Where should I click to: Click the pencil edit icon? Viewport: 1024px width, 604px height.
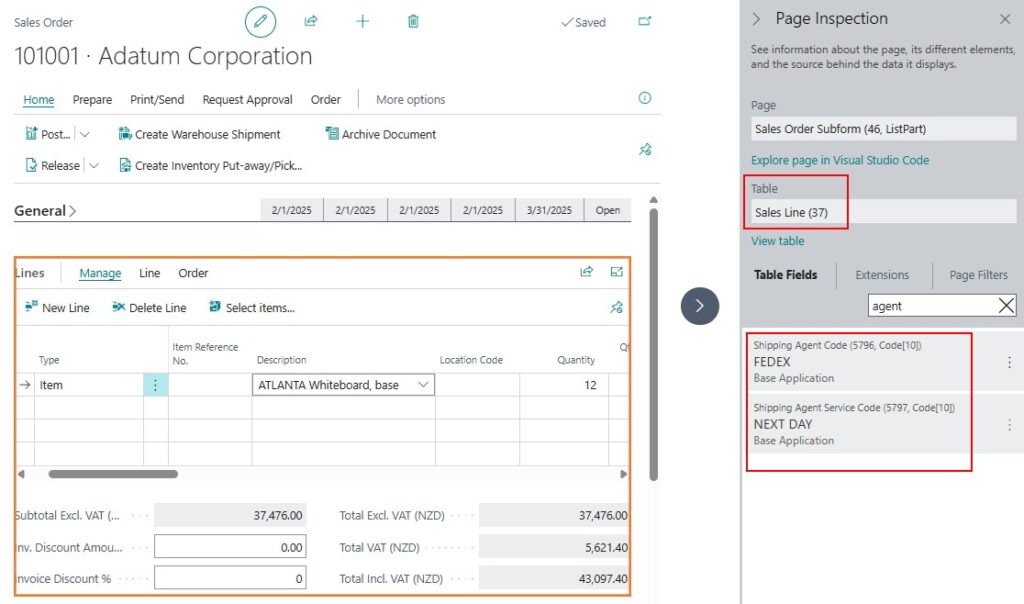click(260, 21)
